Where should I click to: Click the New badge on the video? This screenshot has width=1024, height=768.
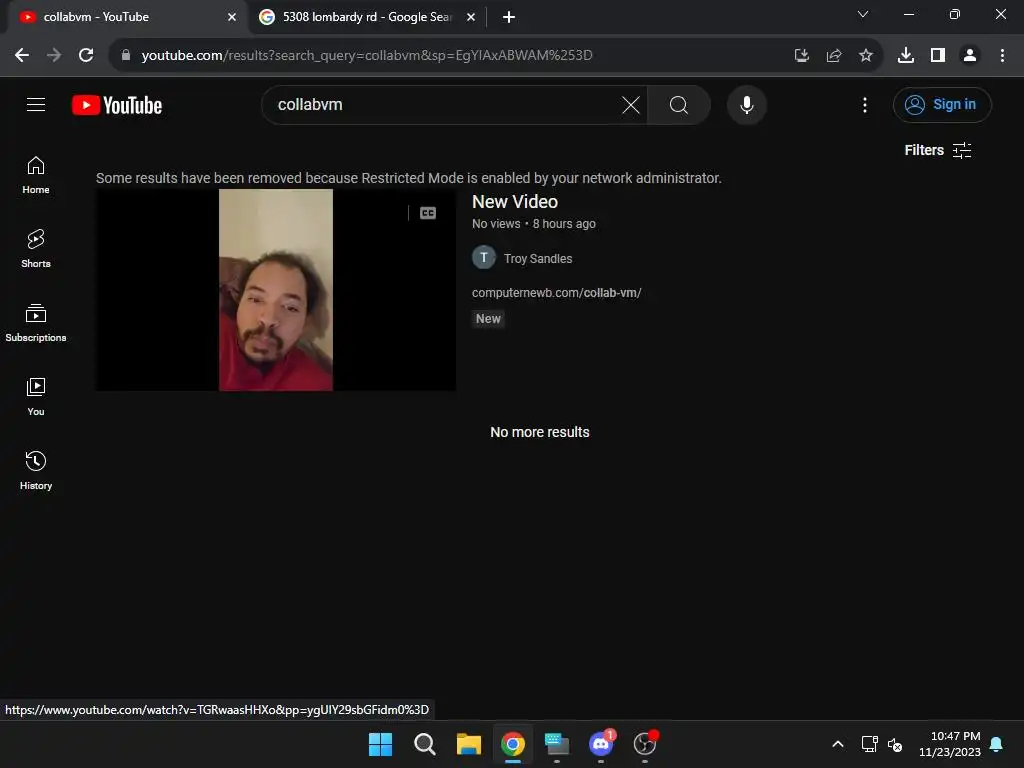coord(488,319)
